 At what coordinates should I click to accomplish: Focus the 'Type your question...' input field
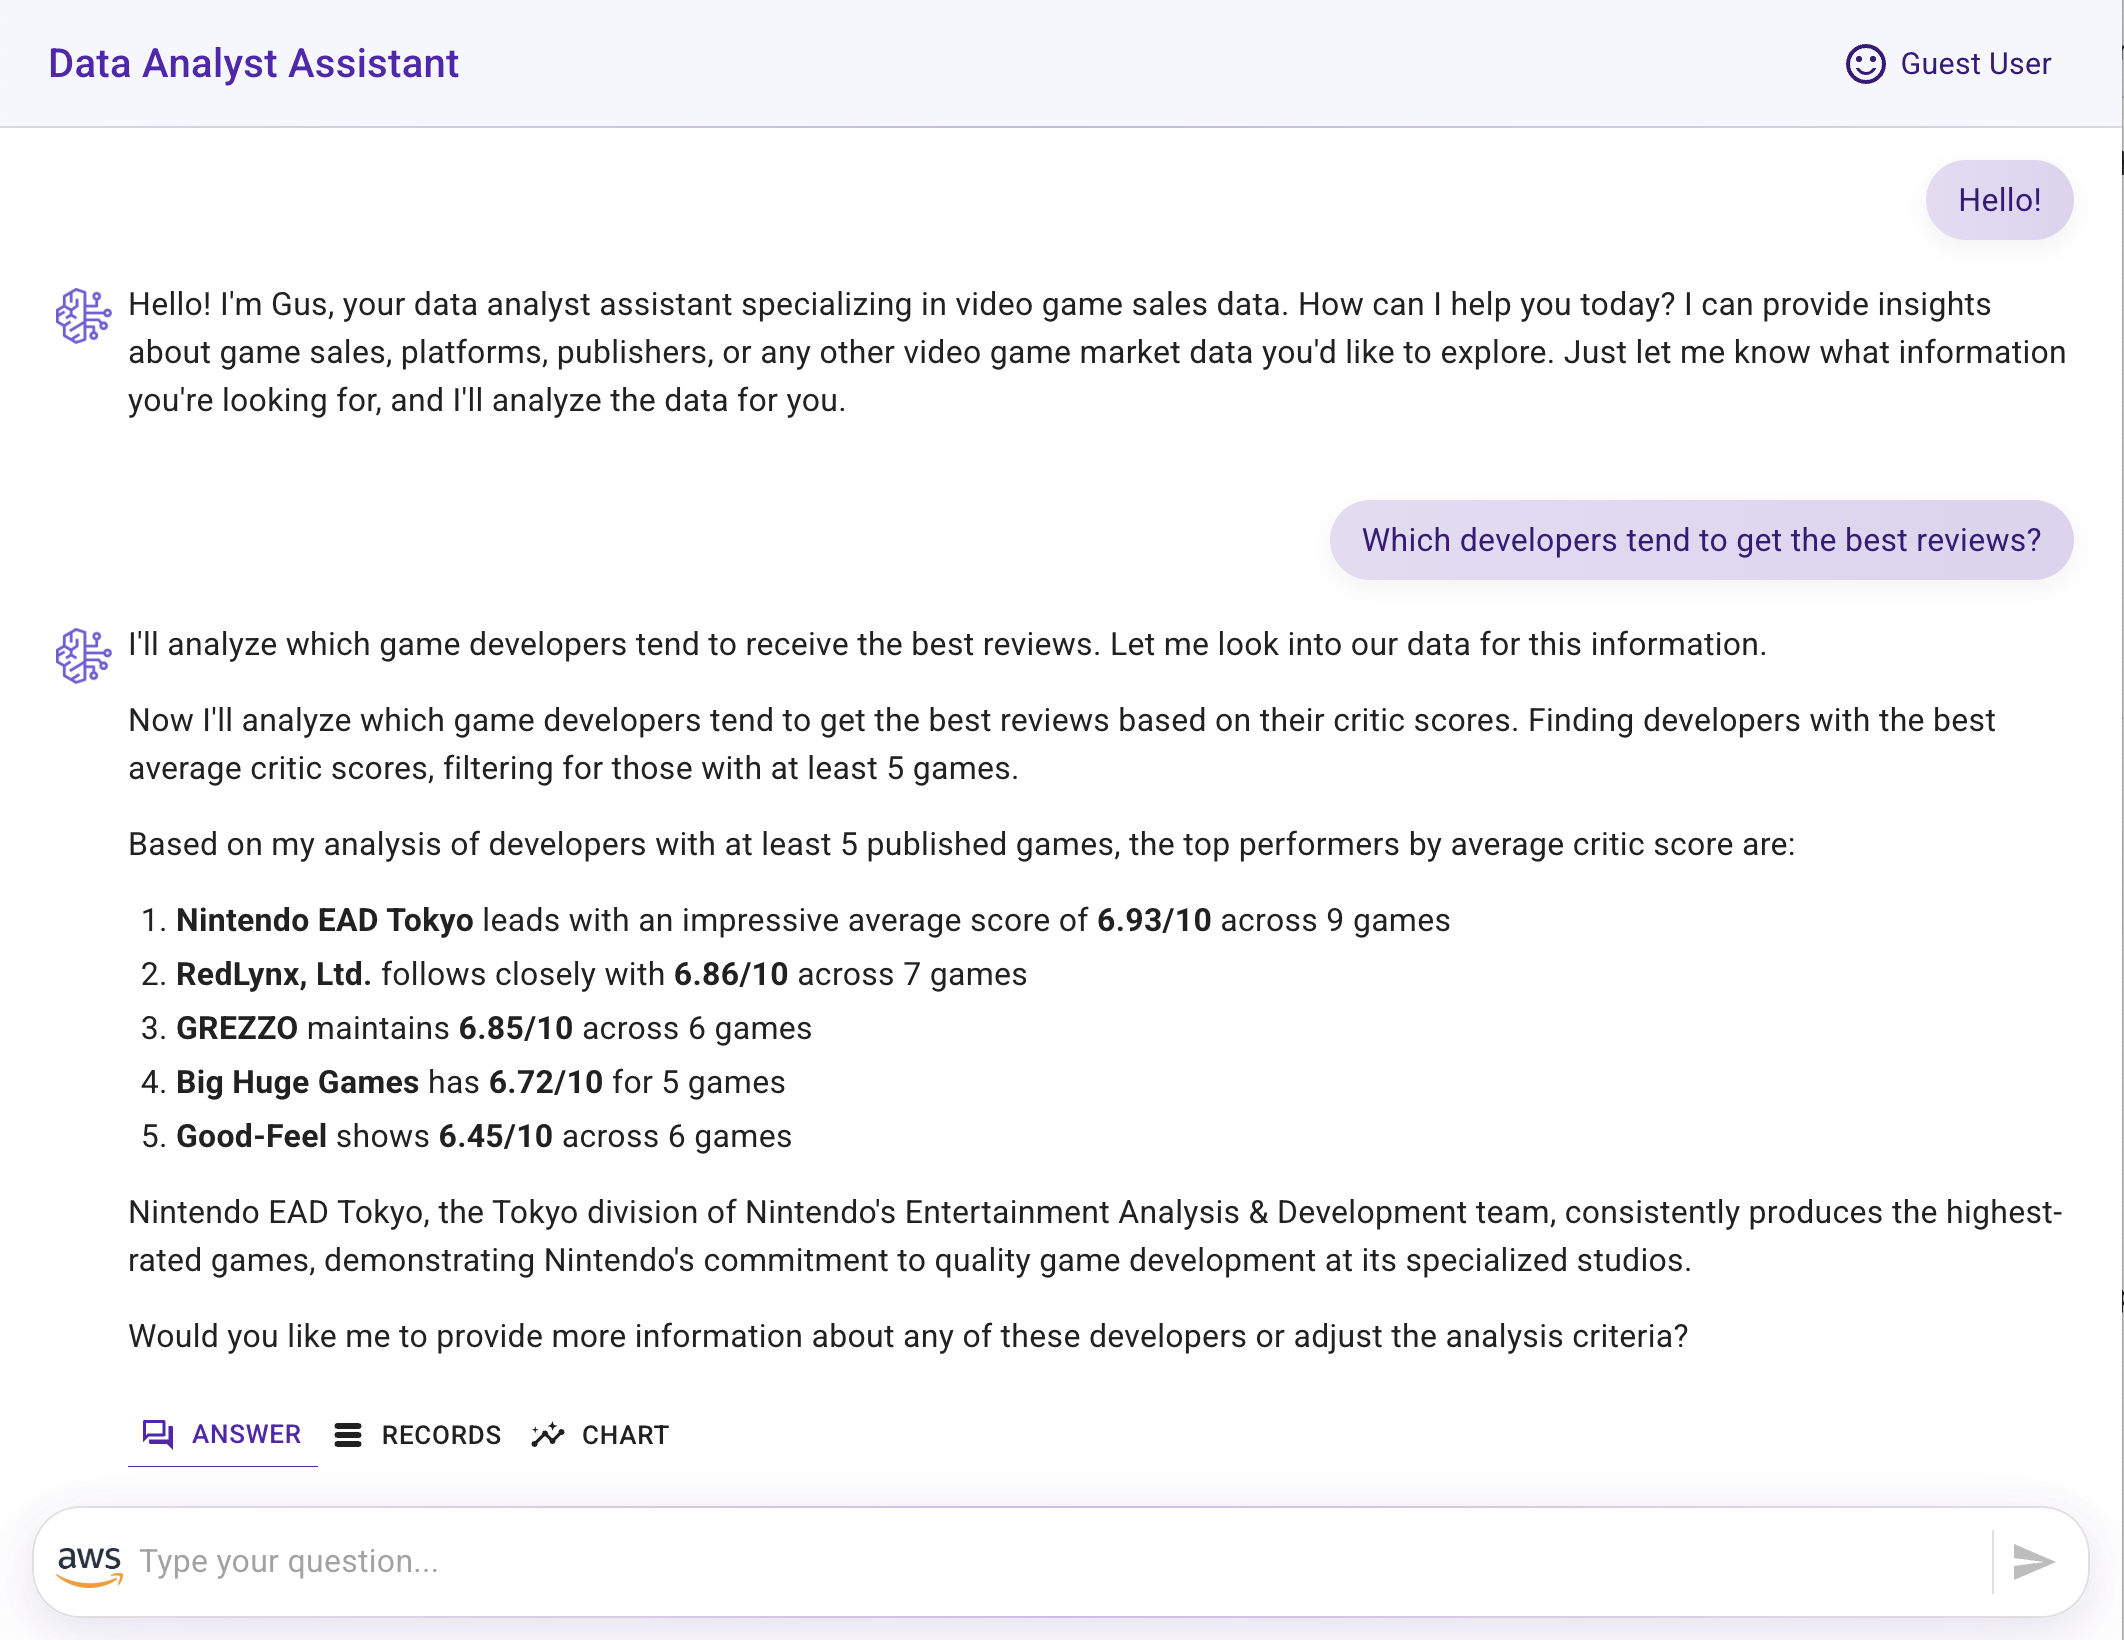click(x=1060, y=1561)
